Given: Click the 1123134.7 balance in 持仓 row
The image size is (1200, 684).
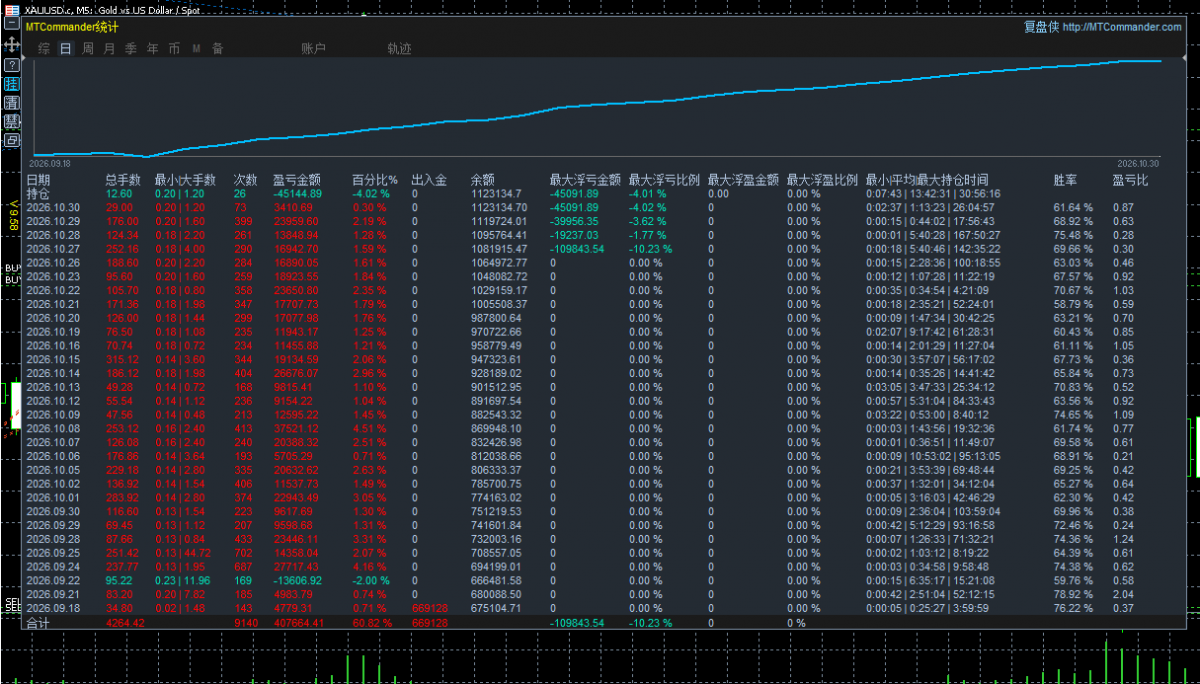Looking at the screenshot, I should [496, 193].
